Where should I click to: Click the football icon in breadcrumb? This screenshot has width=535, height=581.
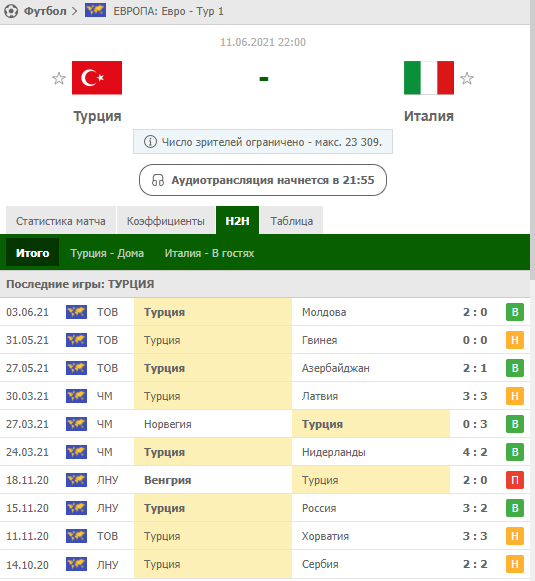point(11,11)
